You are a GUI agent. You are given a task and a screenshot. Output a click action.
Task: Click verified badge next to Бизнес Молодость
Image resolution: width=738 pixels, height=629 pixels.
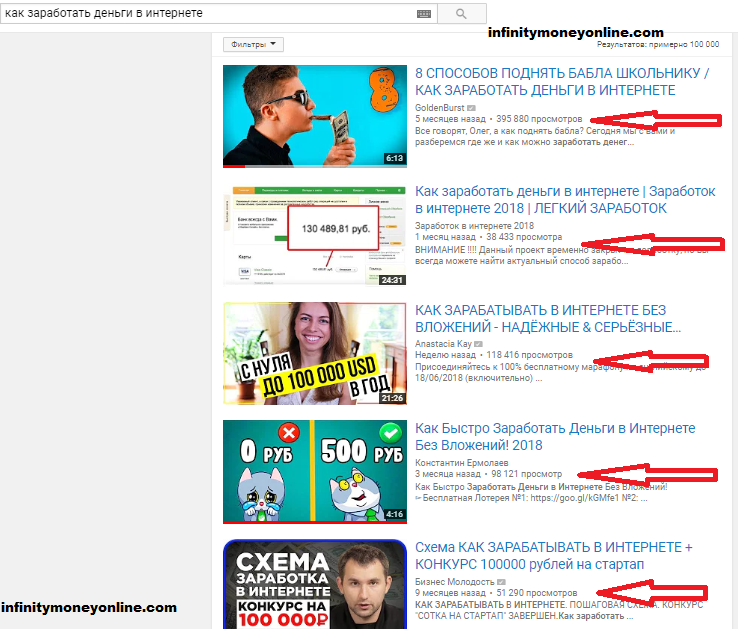(x=501, y=582)
